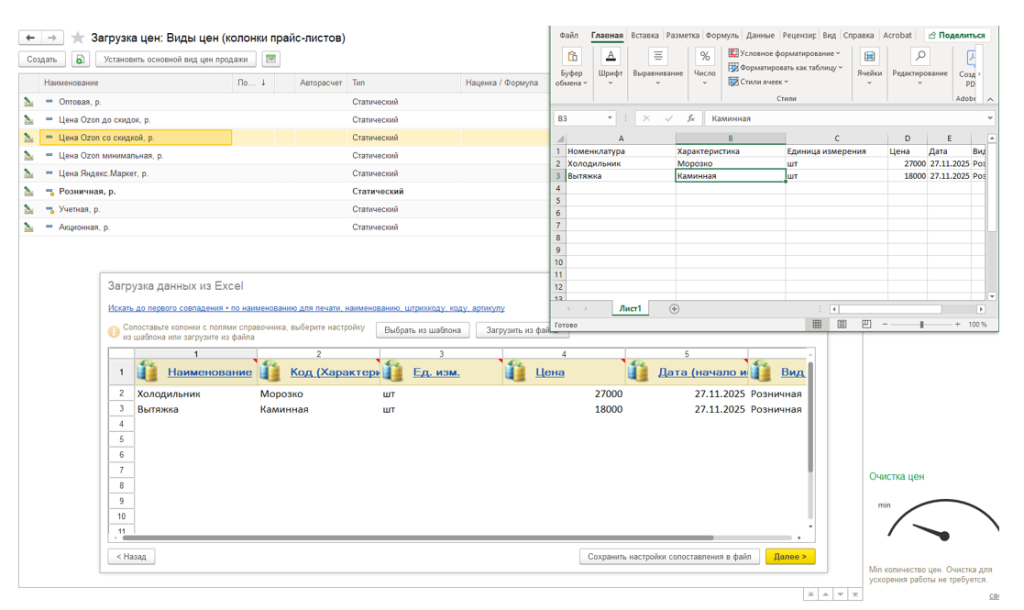Open the Форматировать как таблицу dropdown
This screenshot has width=1024, height=610.
(x=786, y=68)
